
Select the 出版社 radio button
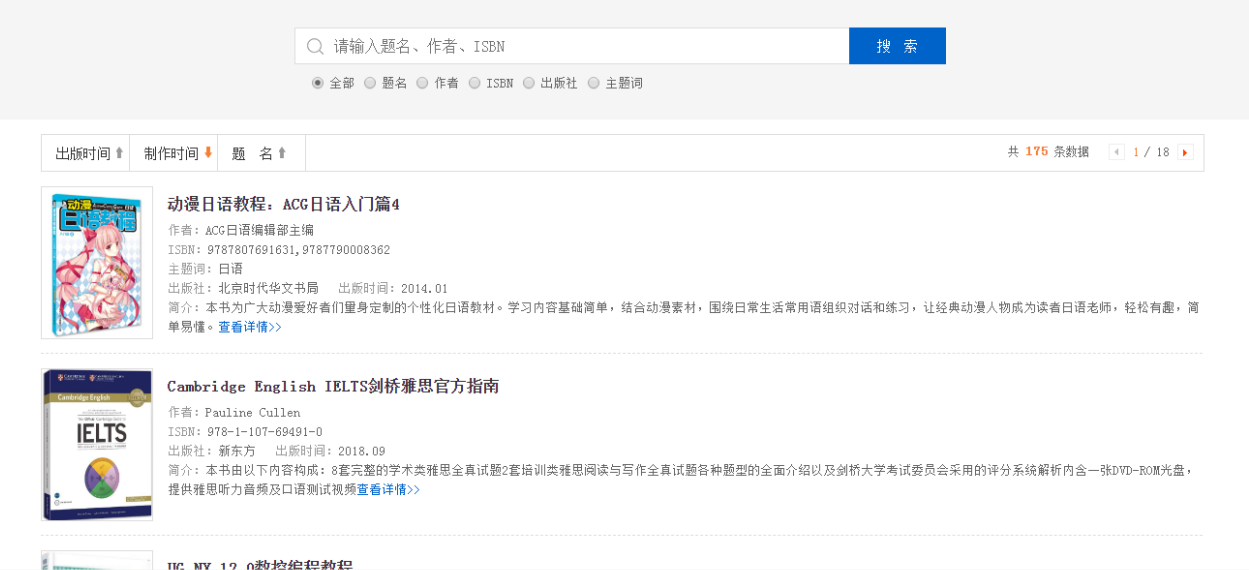click(x=528, y=83)
